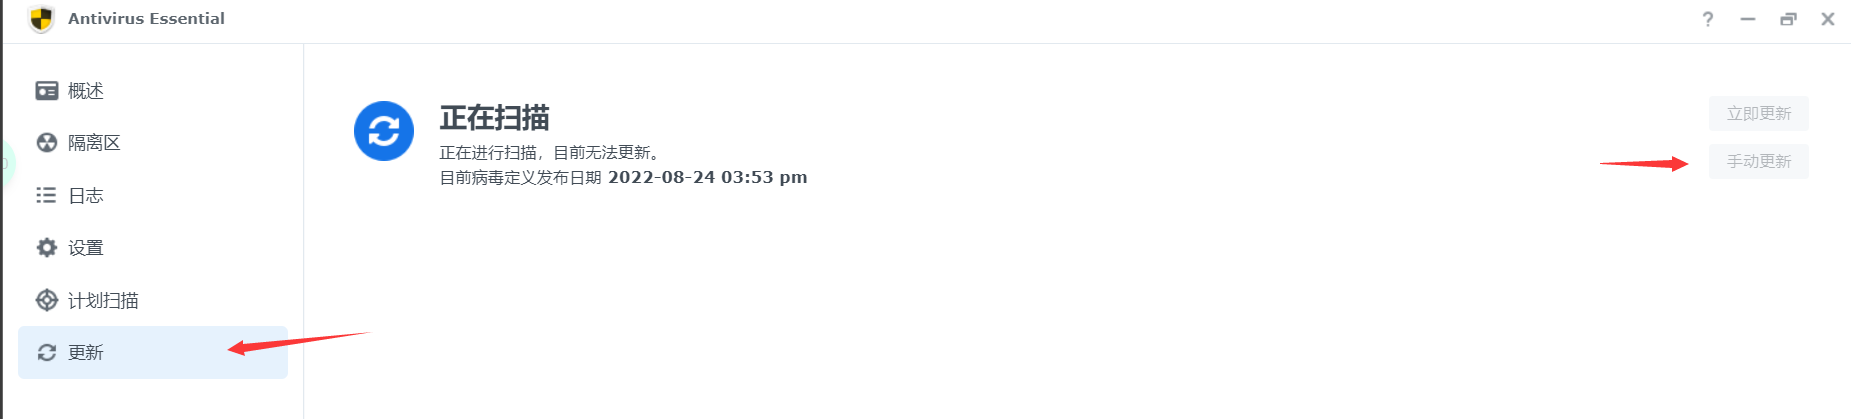
Task: Open logs via the 日志 list icon
Action: 46,195
